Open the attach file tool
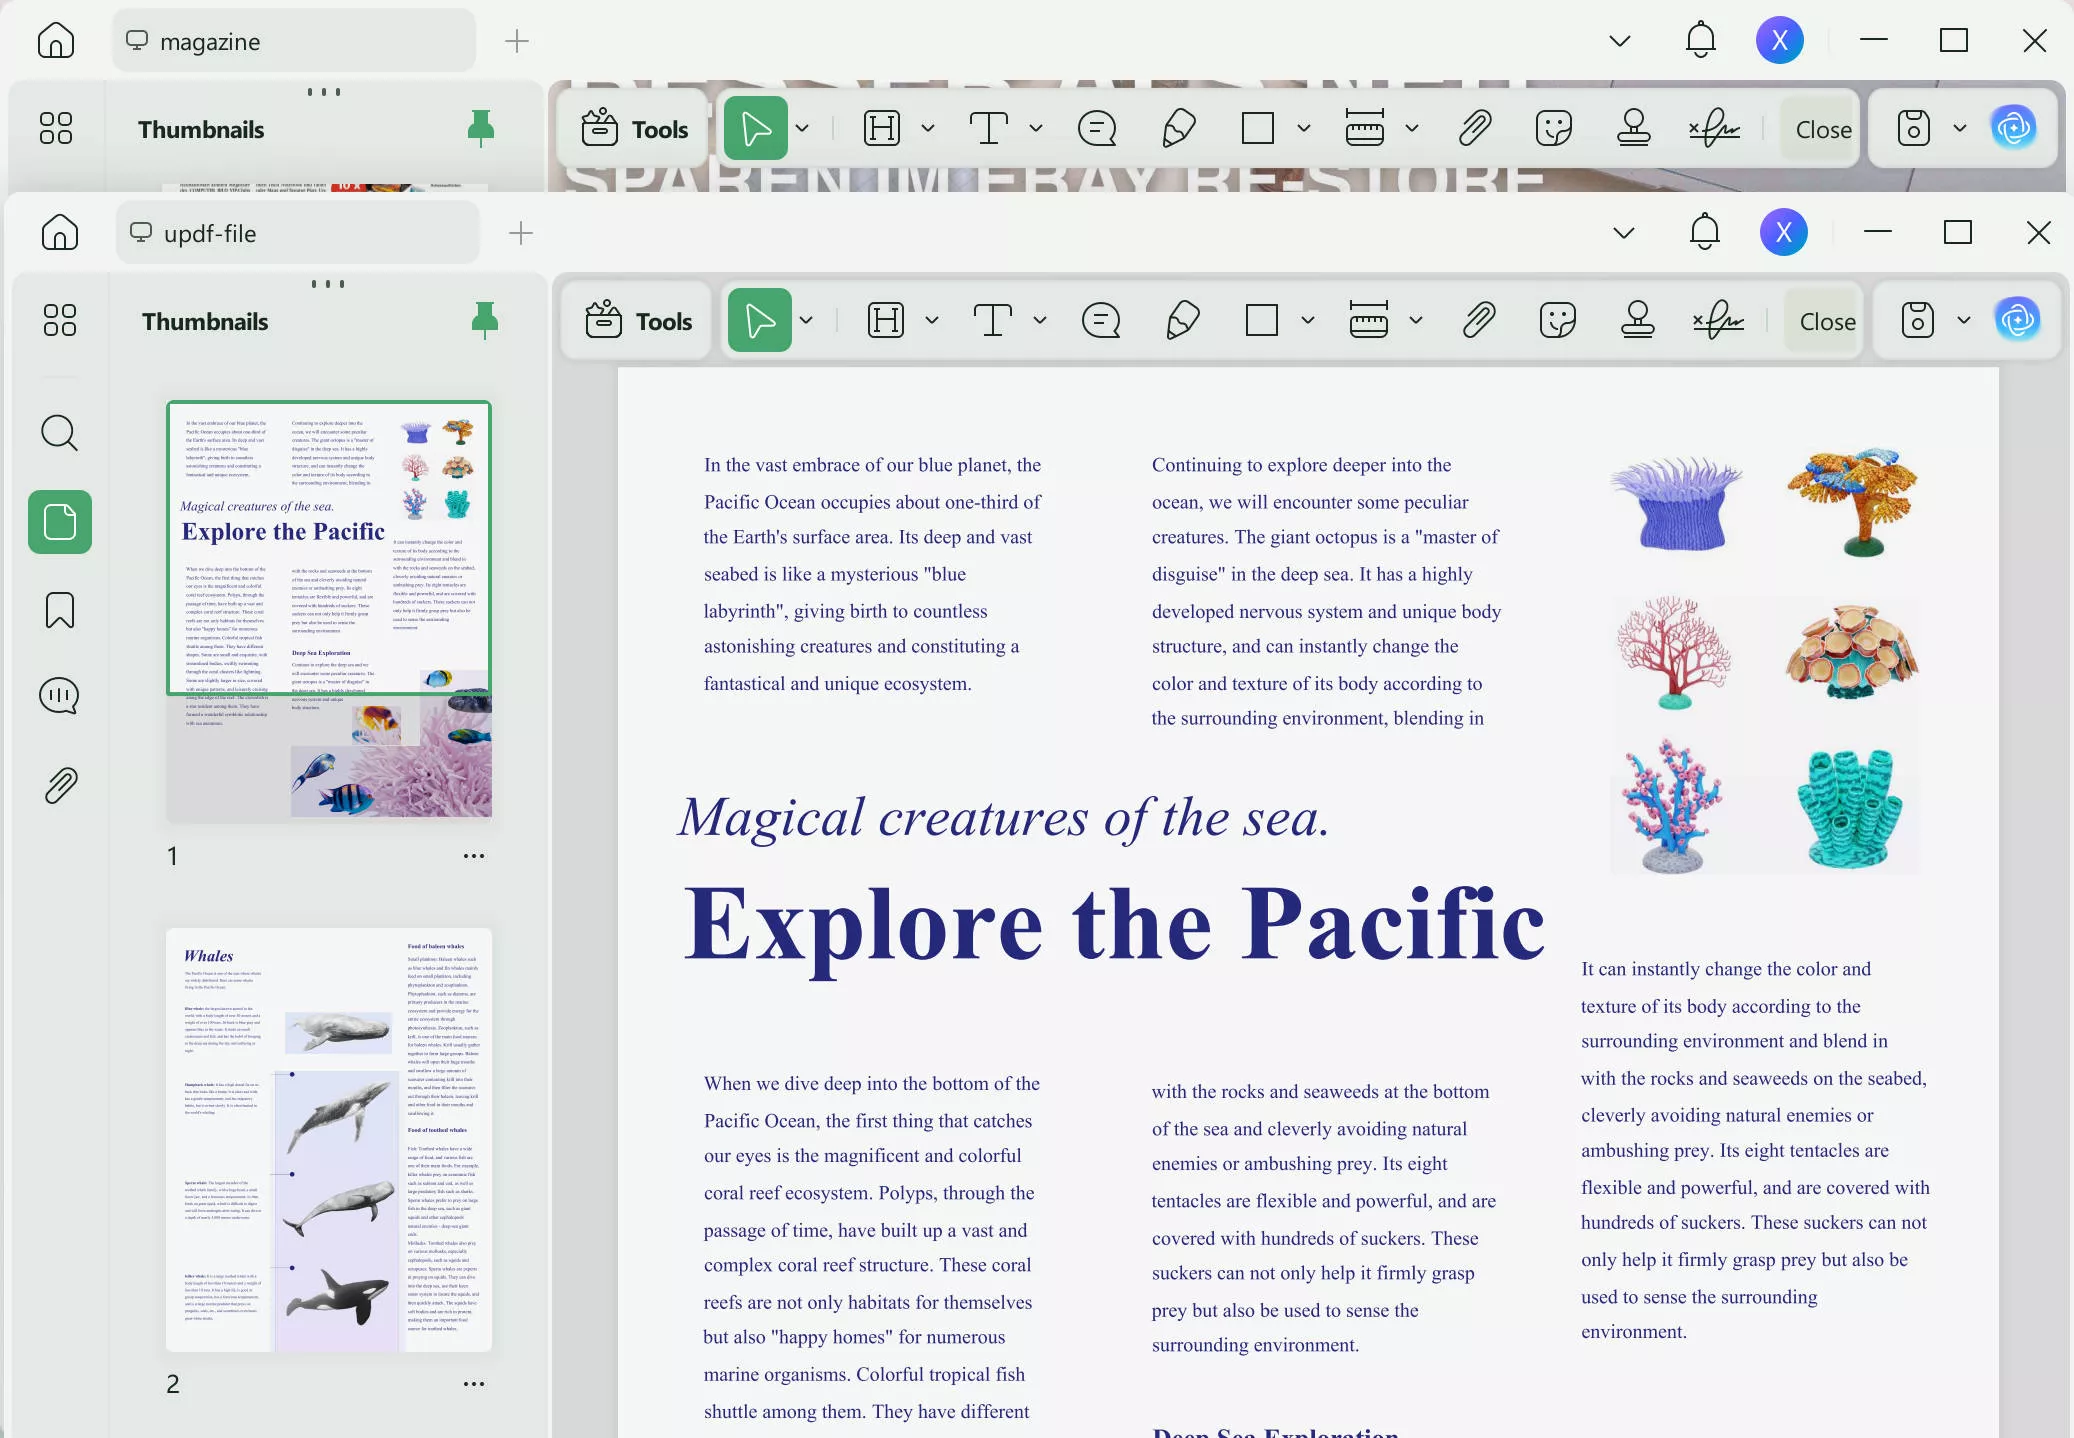The image size is (2074, 1438). click(1475, 320)
